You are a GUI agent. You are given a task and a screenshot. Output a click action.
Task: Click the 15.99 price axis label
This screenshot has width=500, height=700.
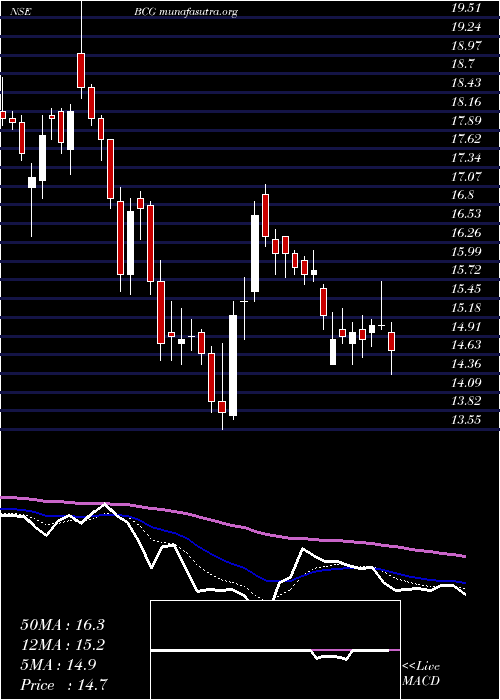467,251
